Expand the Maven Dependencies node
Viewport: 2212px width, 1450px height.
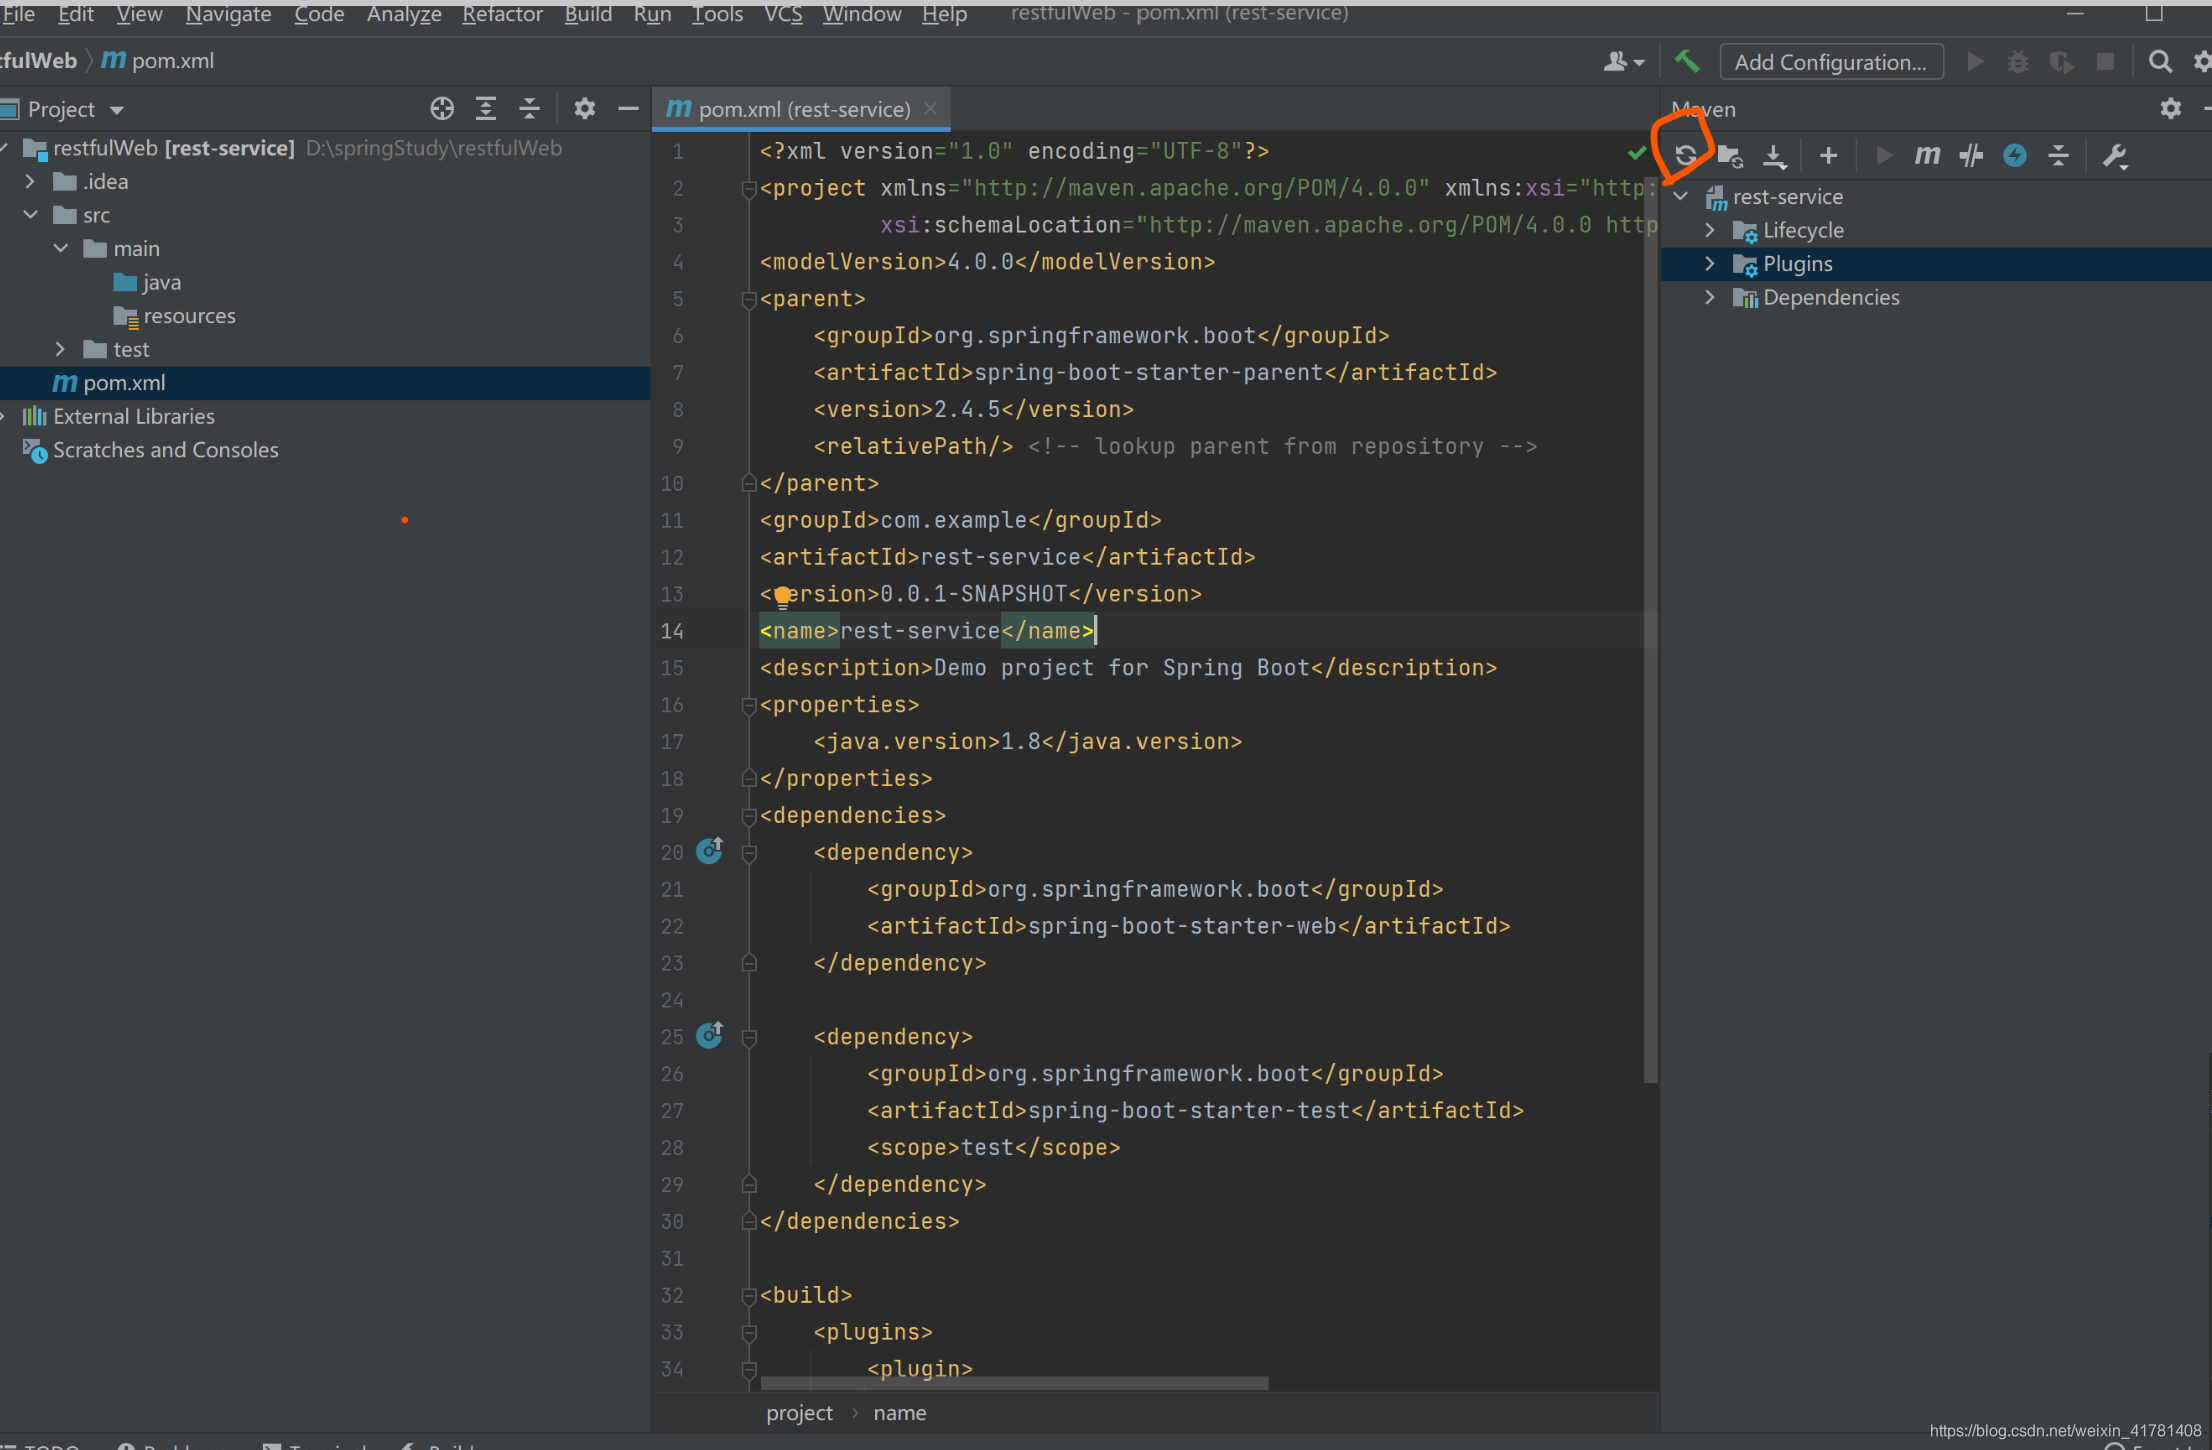(1710, 297)
